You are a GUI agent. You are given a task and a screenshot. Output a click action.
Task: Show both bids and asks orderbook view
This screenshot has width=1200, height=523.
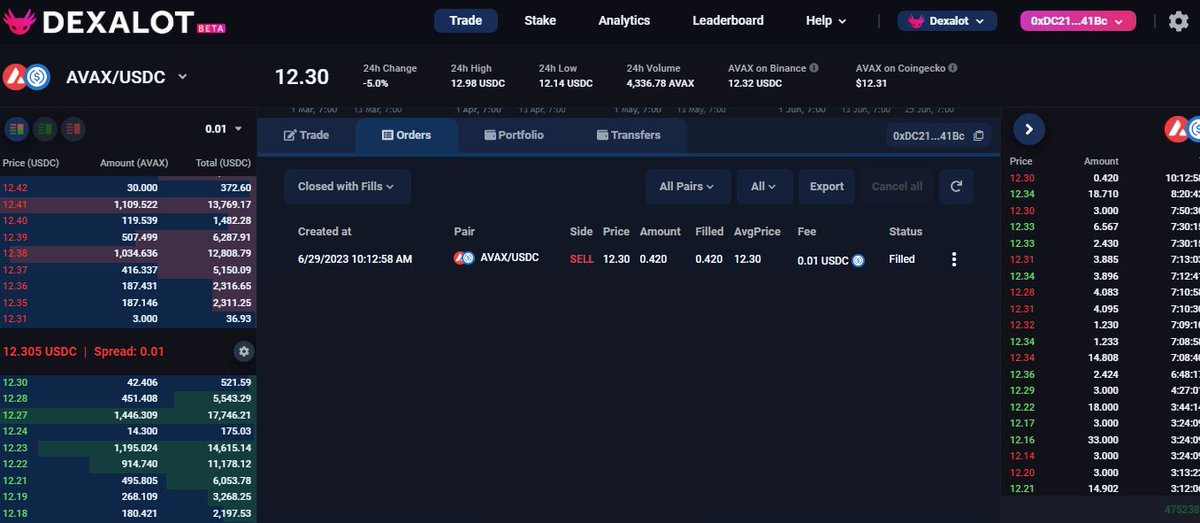pos(16,128)
